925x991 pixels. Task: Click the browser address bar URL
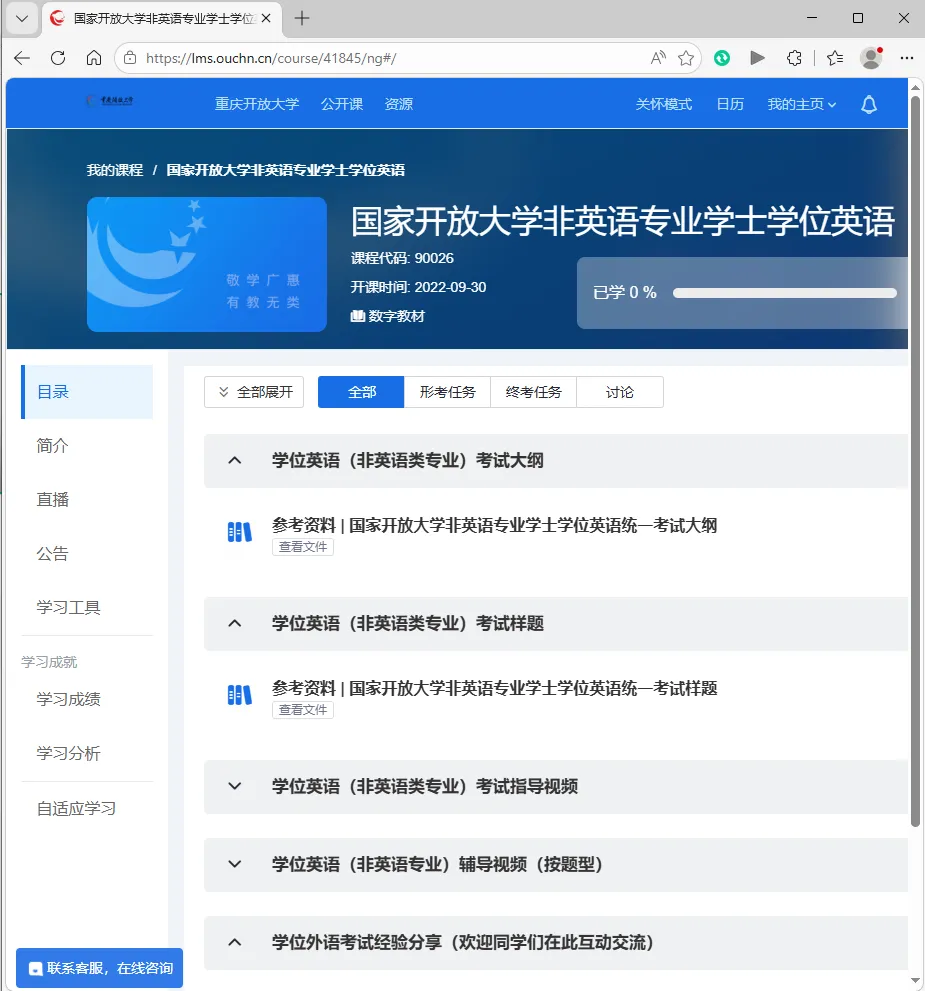pyautogui.click(x=271, y=58)
